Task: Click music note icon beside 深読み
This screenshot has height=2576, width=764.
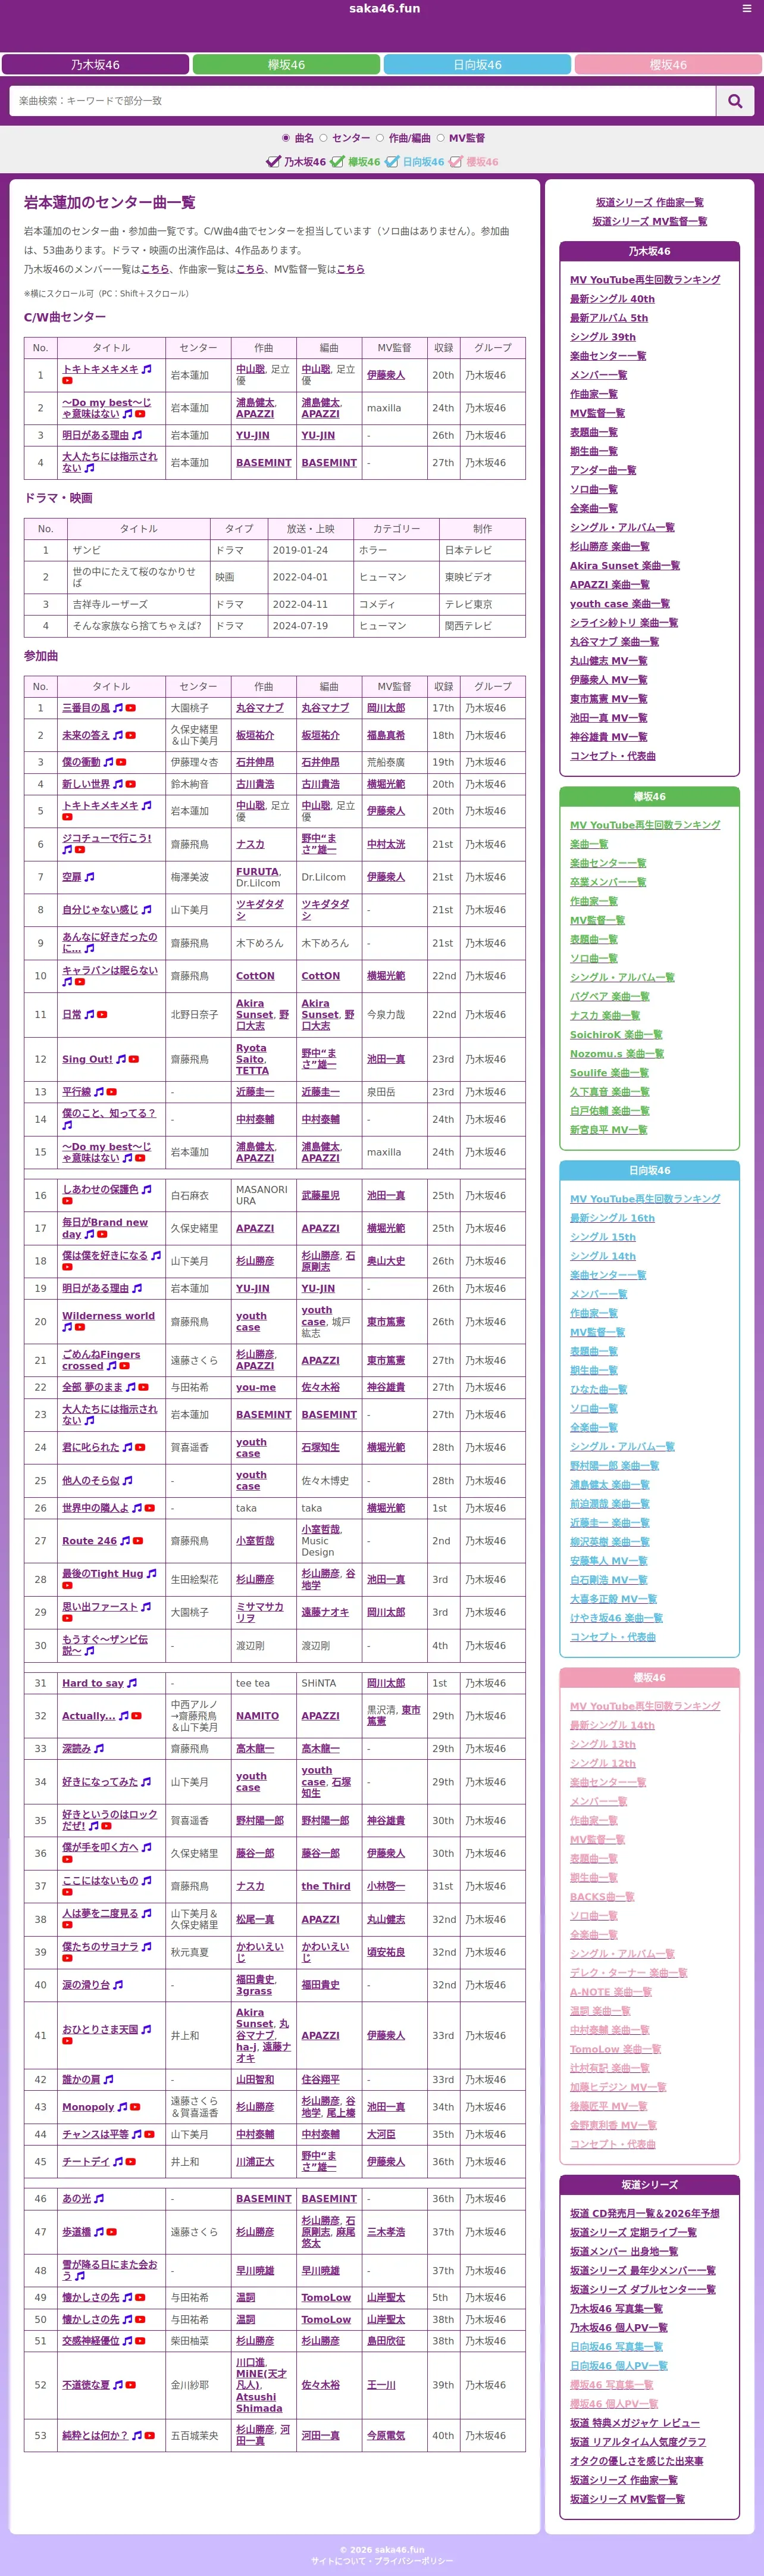Action: tap(99, 1749)
